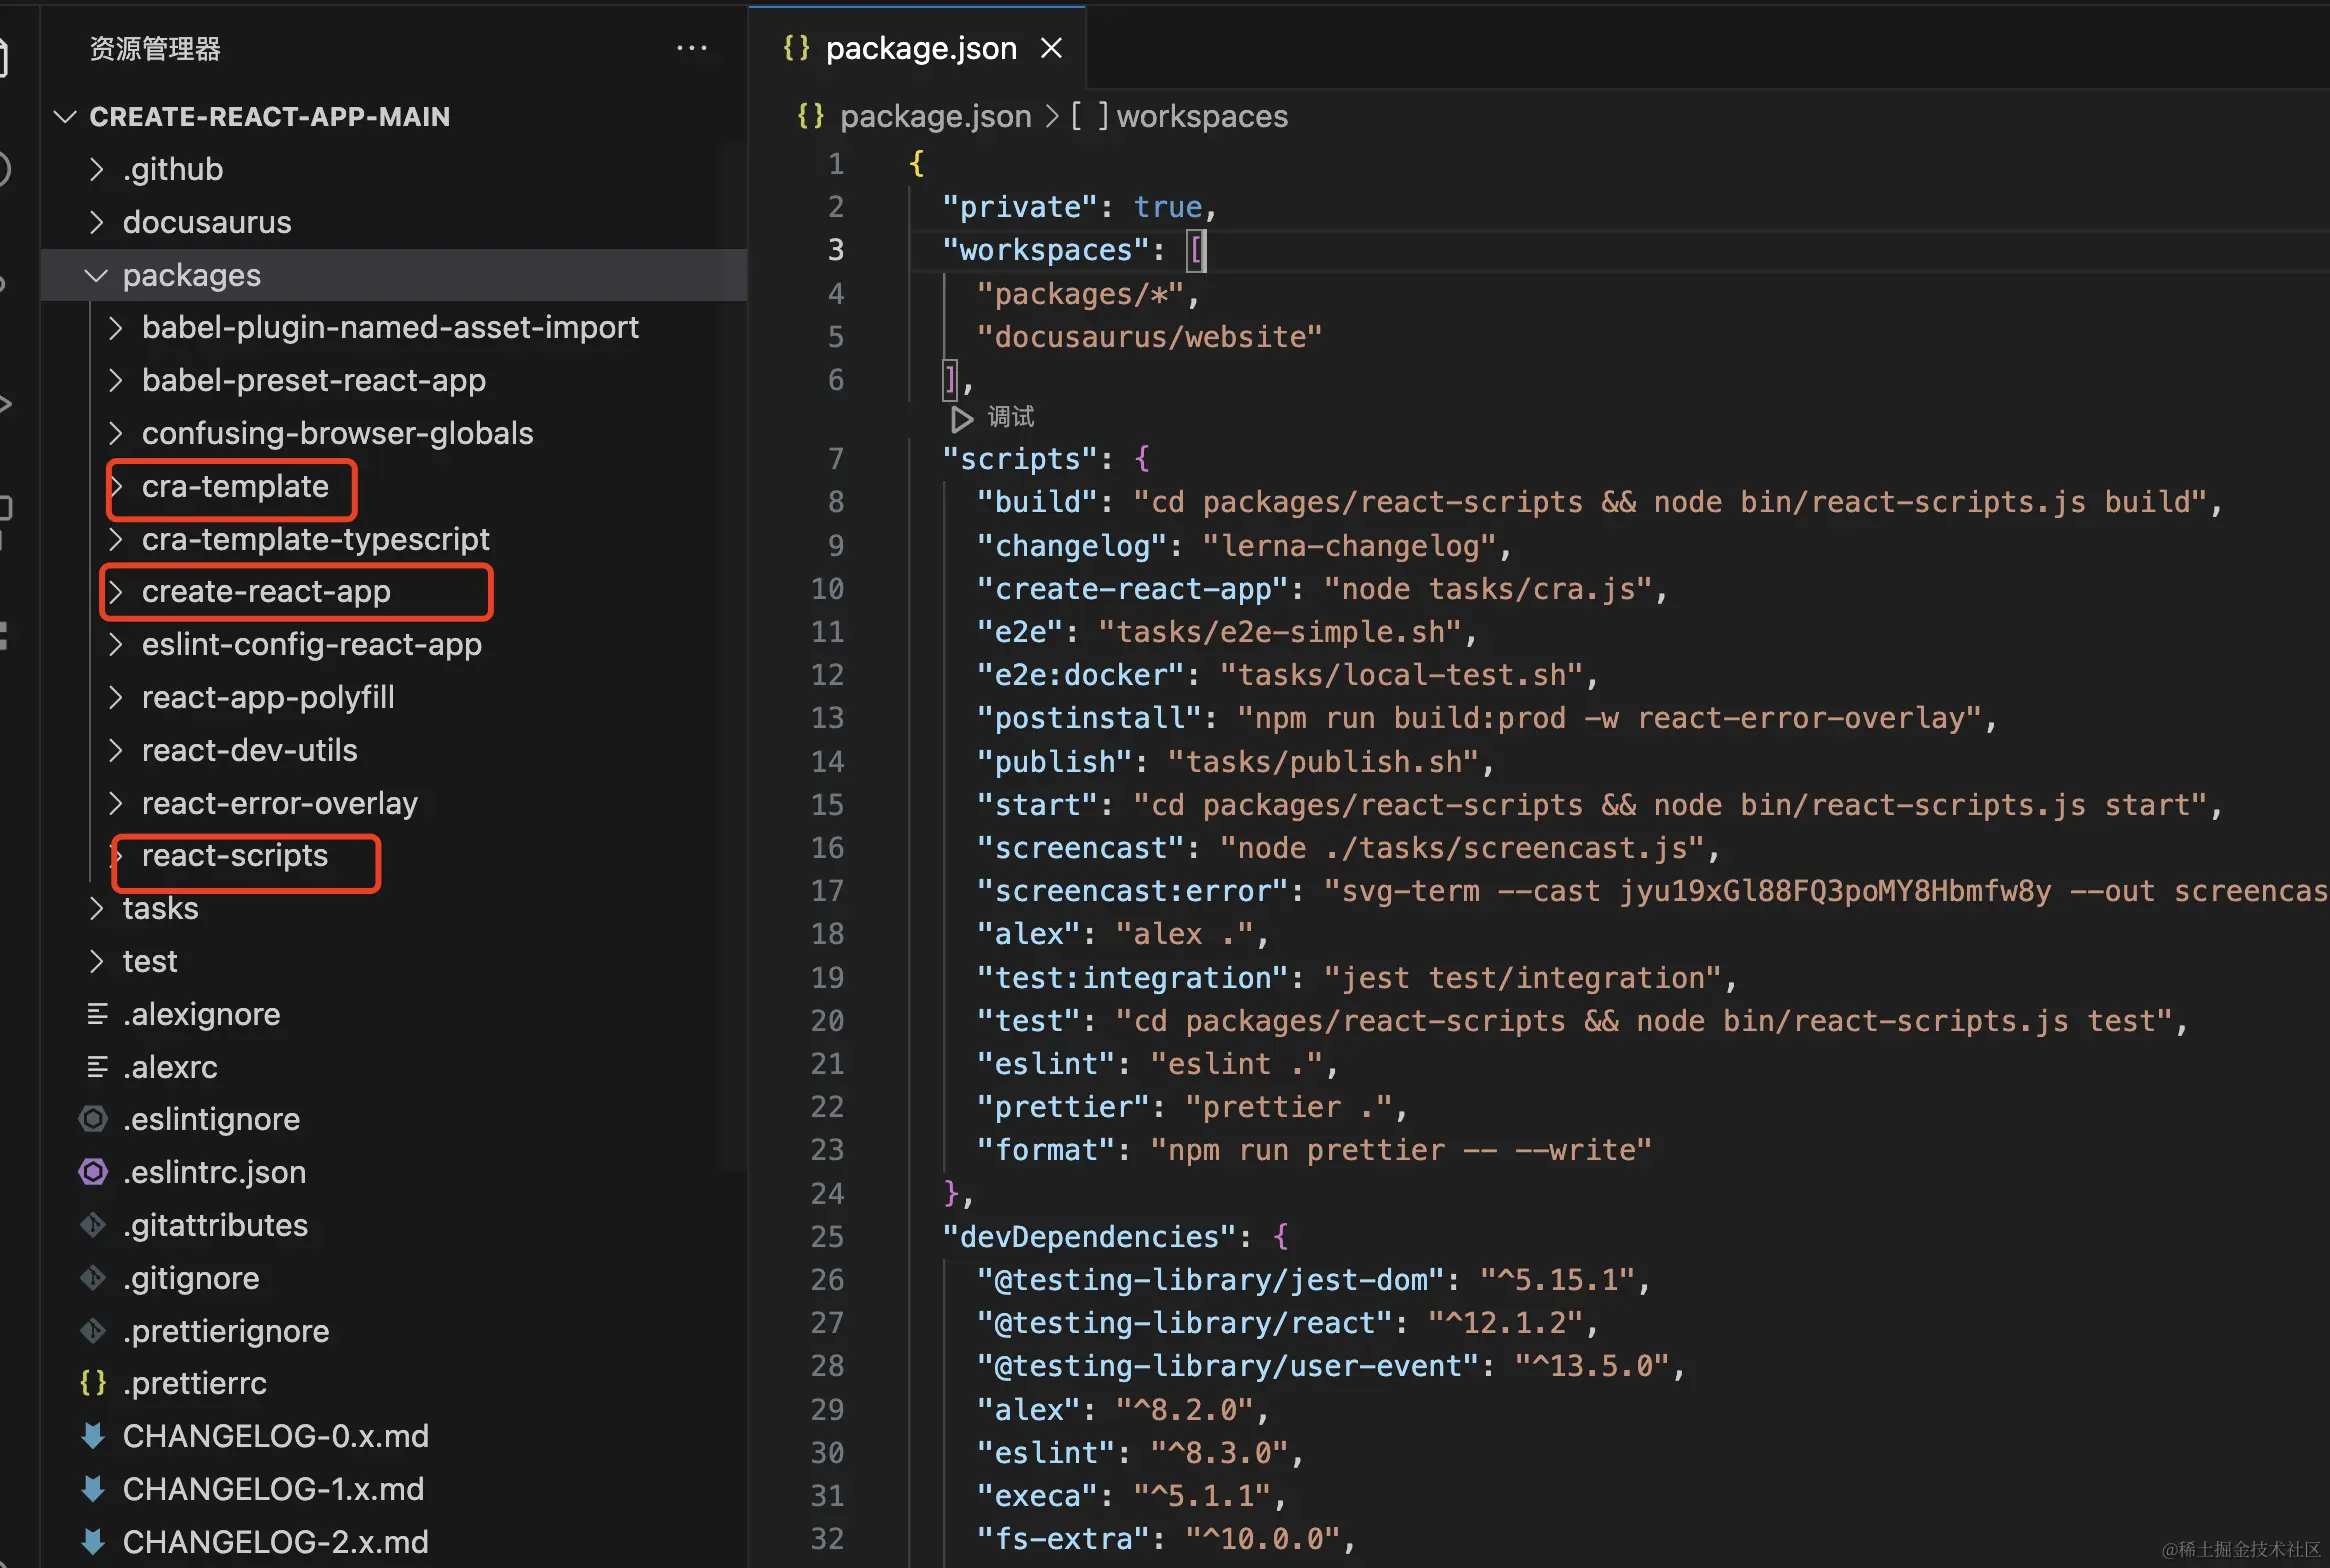Expand the react-scripts folder chevron

pos(116,856)
